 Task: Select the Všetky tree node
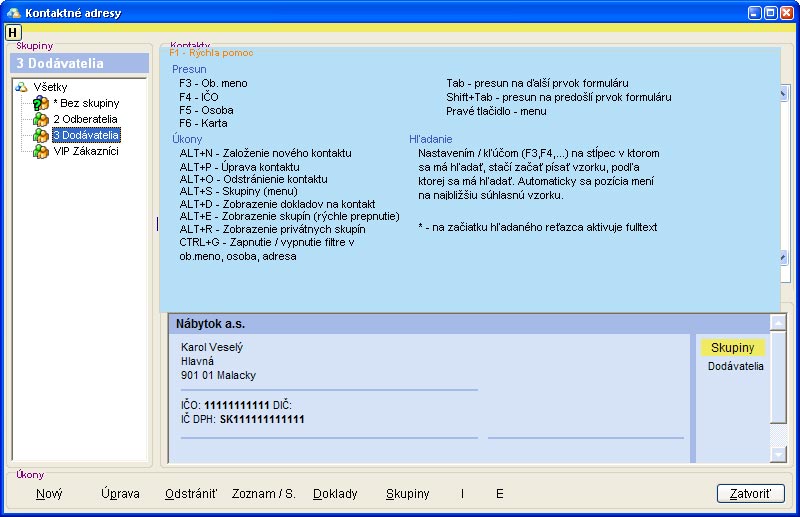(x=50, y=87)
